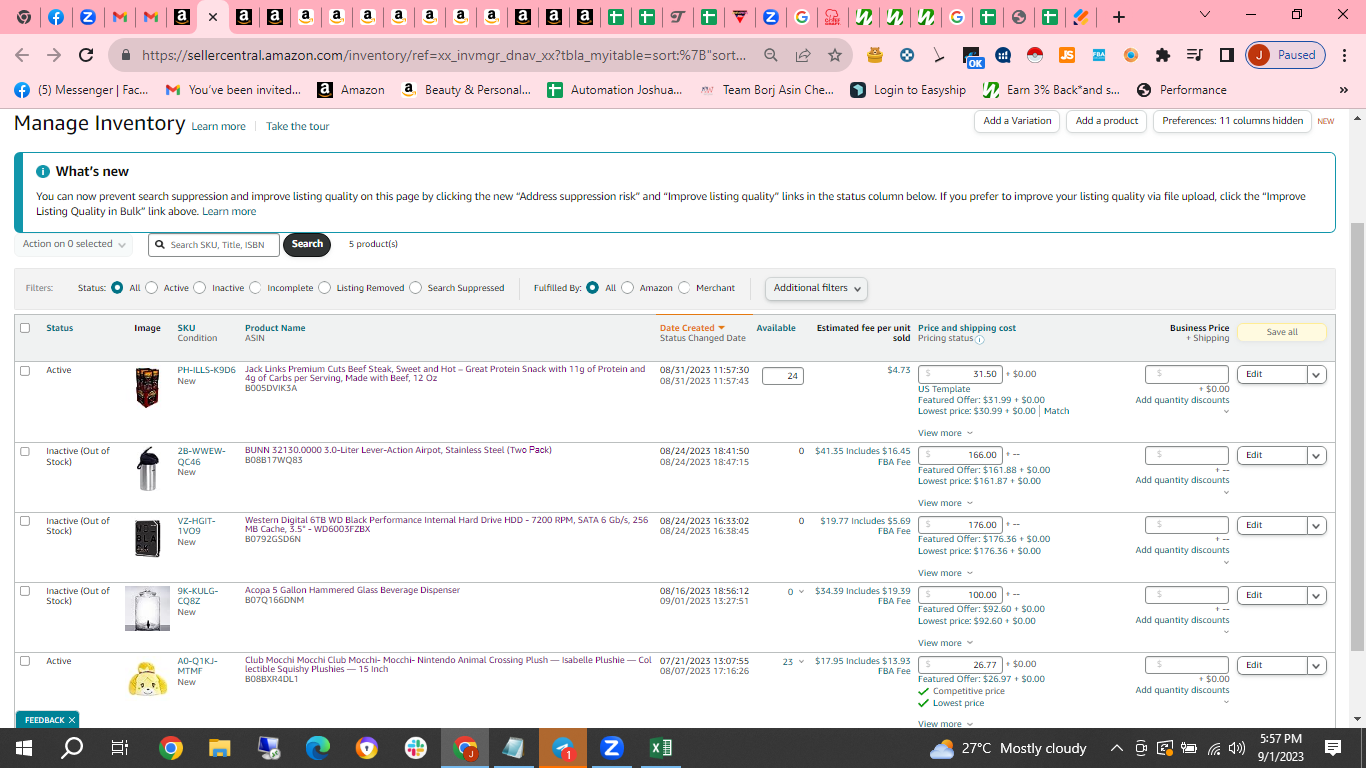Viewport: 1366px width, 768px height.
Task: Open the Login to Easyship bookmark
Action: 908,90
